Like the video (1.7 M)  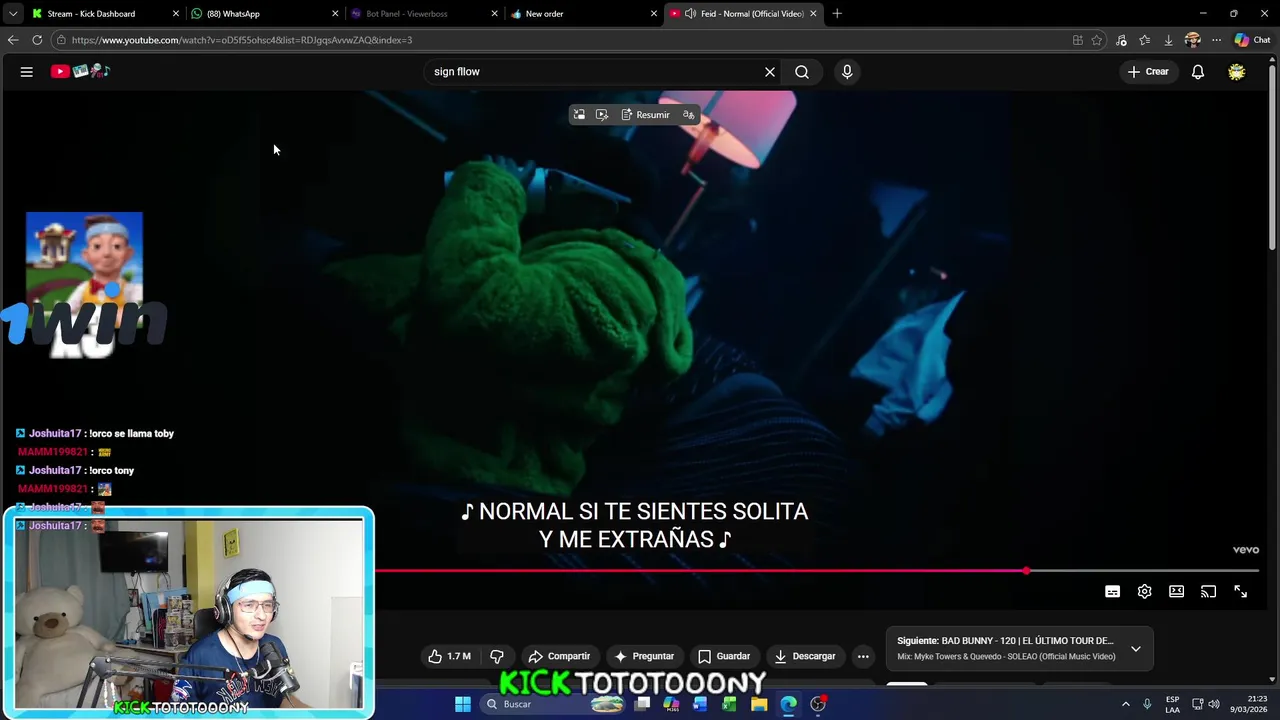449,656
